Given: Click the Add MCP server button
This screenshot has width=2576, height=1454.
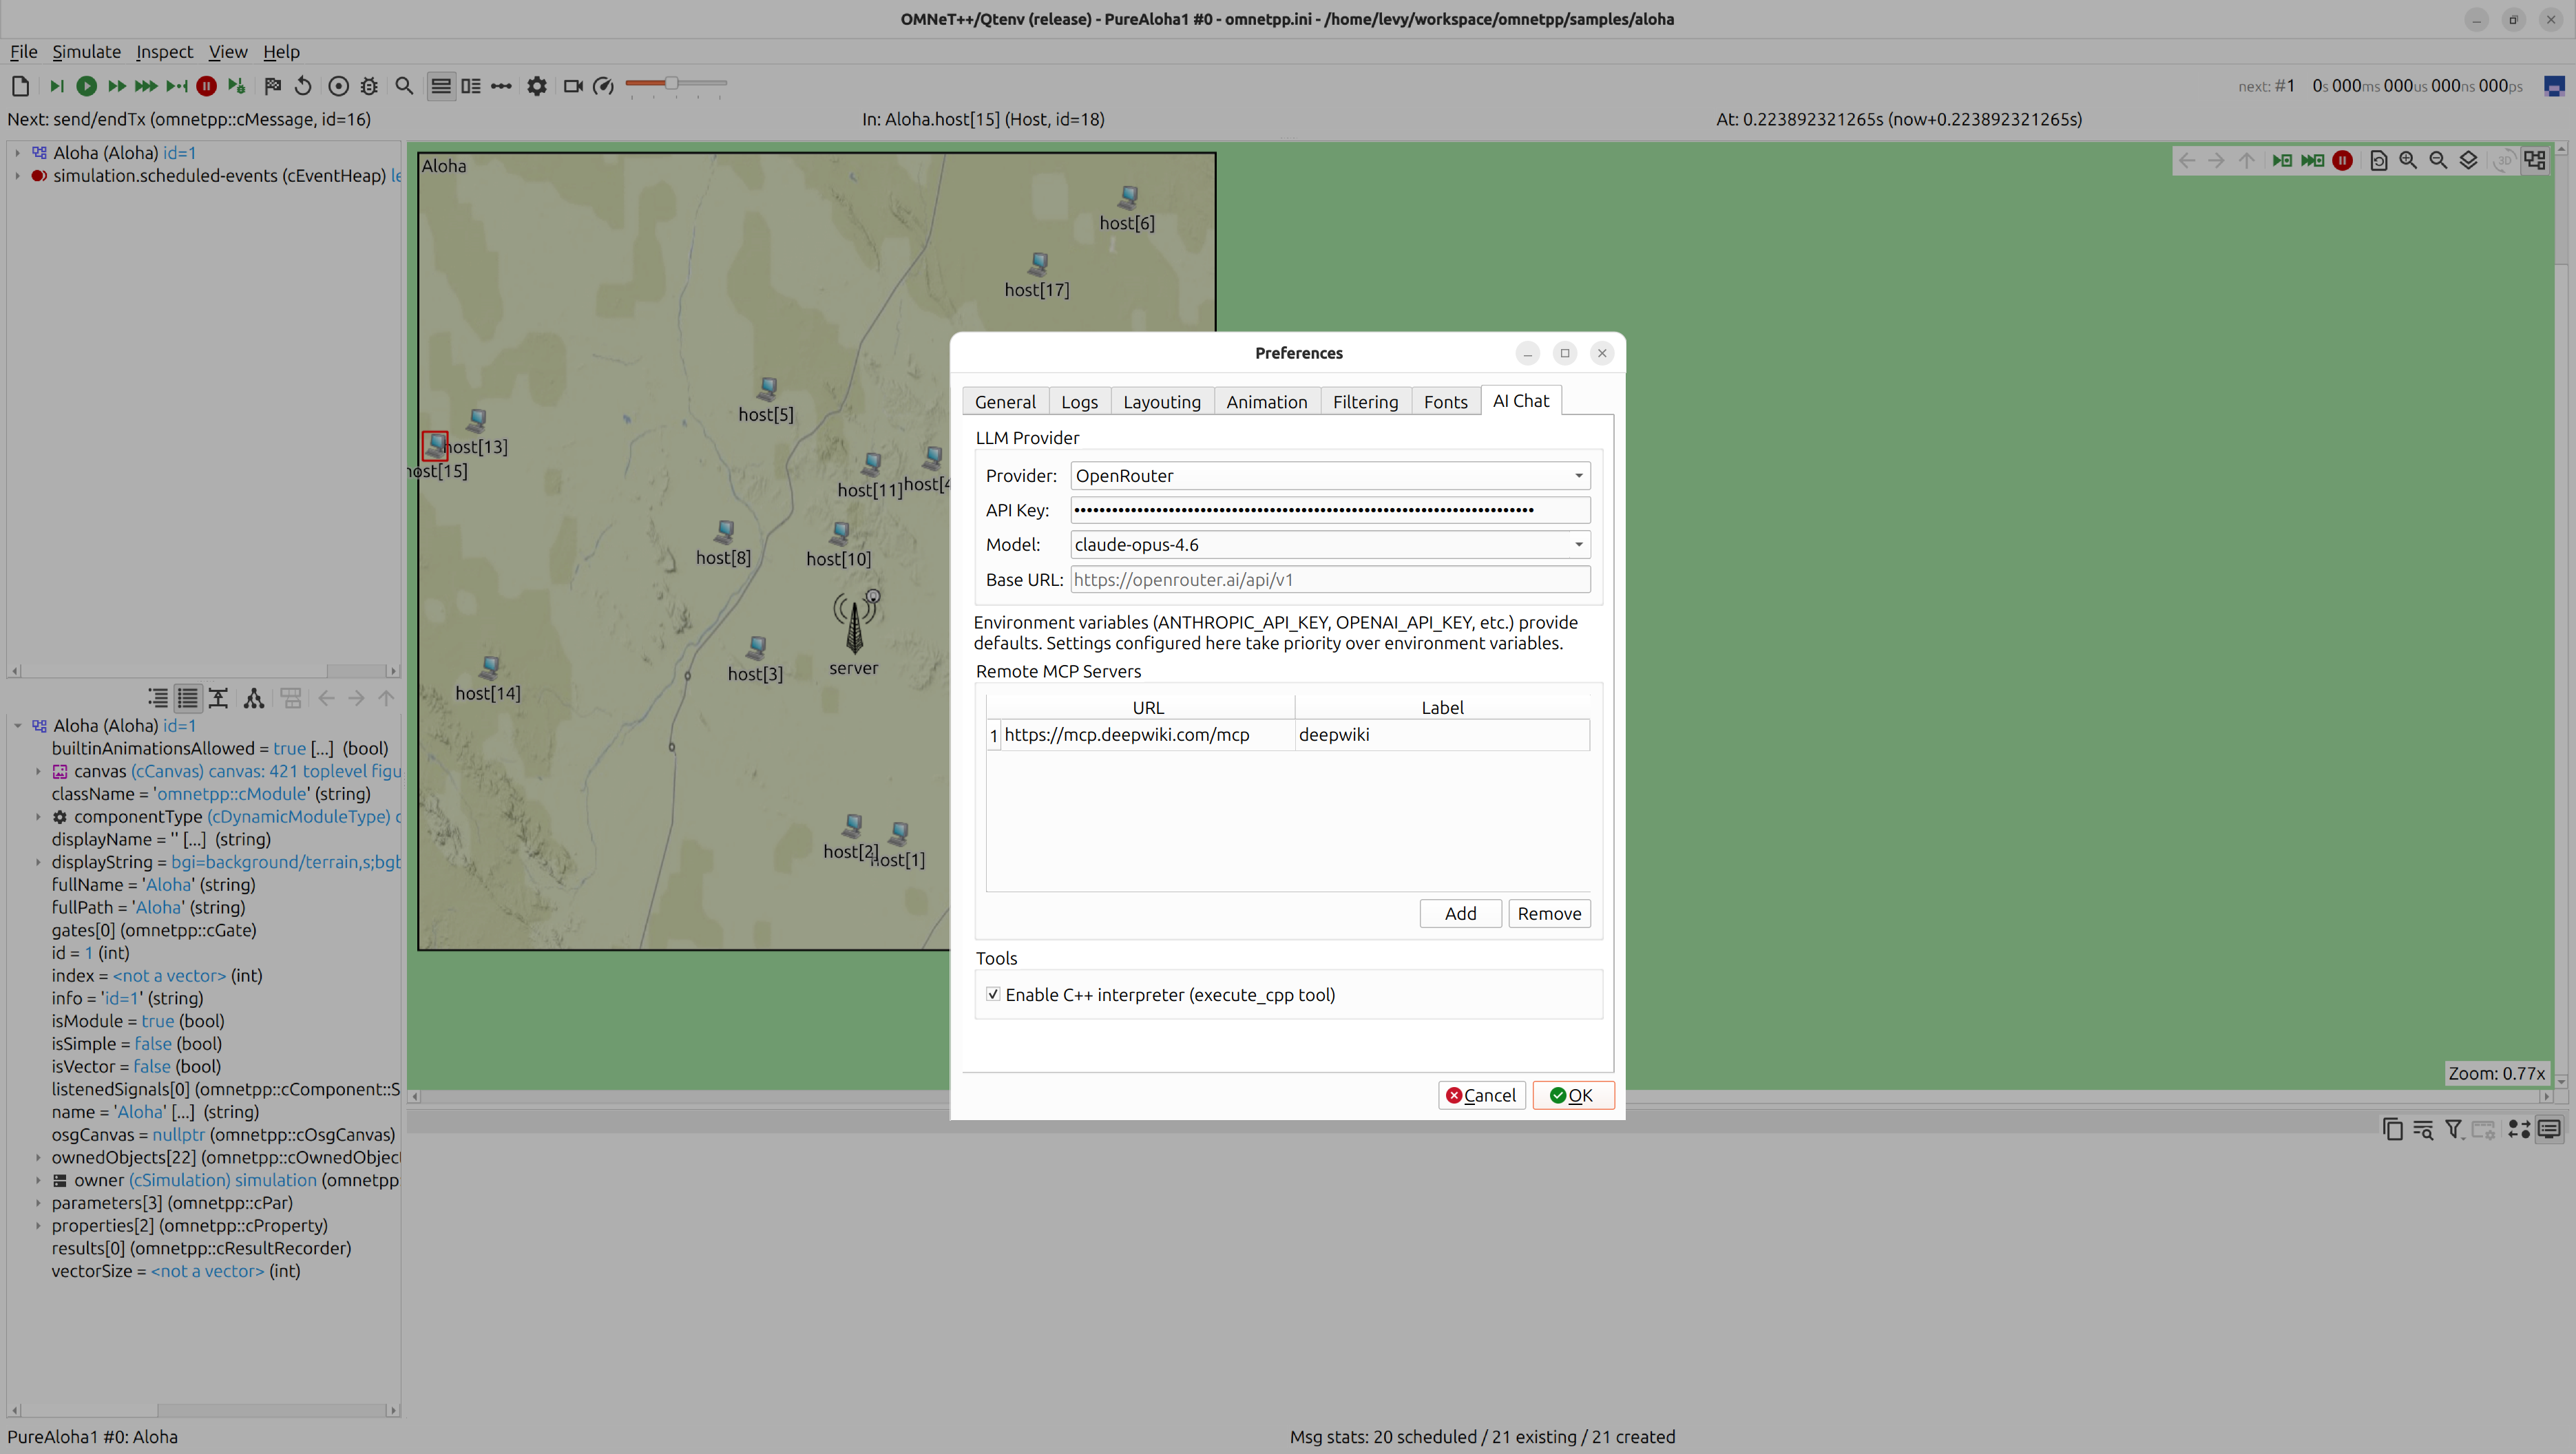Looking at the screenshot, I should [x=1460, y=913].
